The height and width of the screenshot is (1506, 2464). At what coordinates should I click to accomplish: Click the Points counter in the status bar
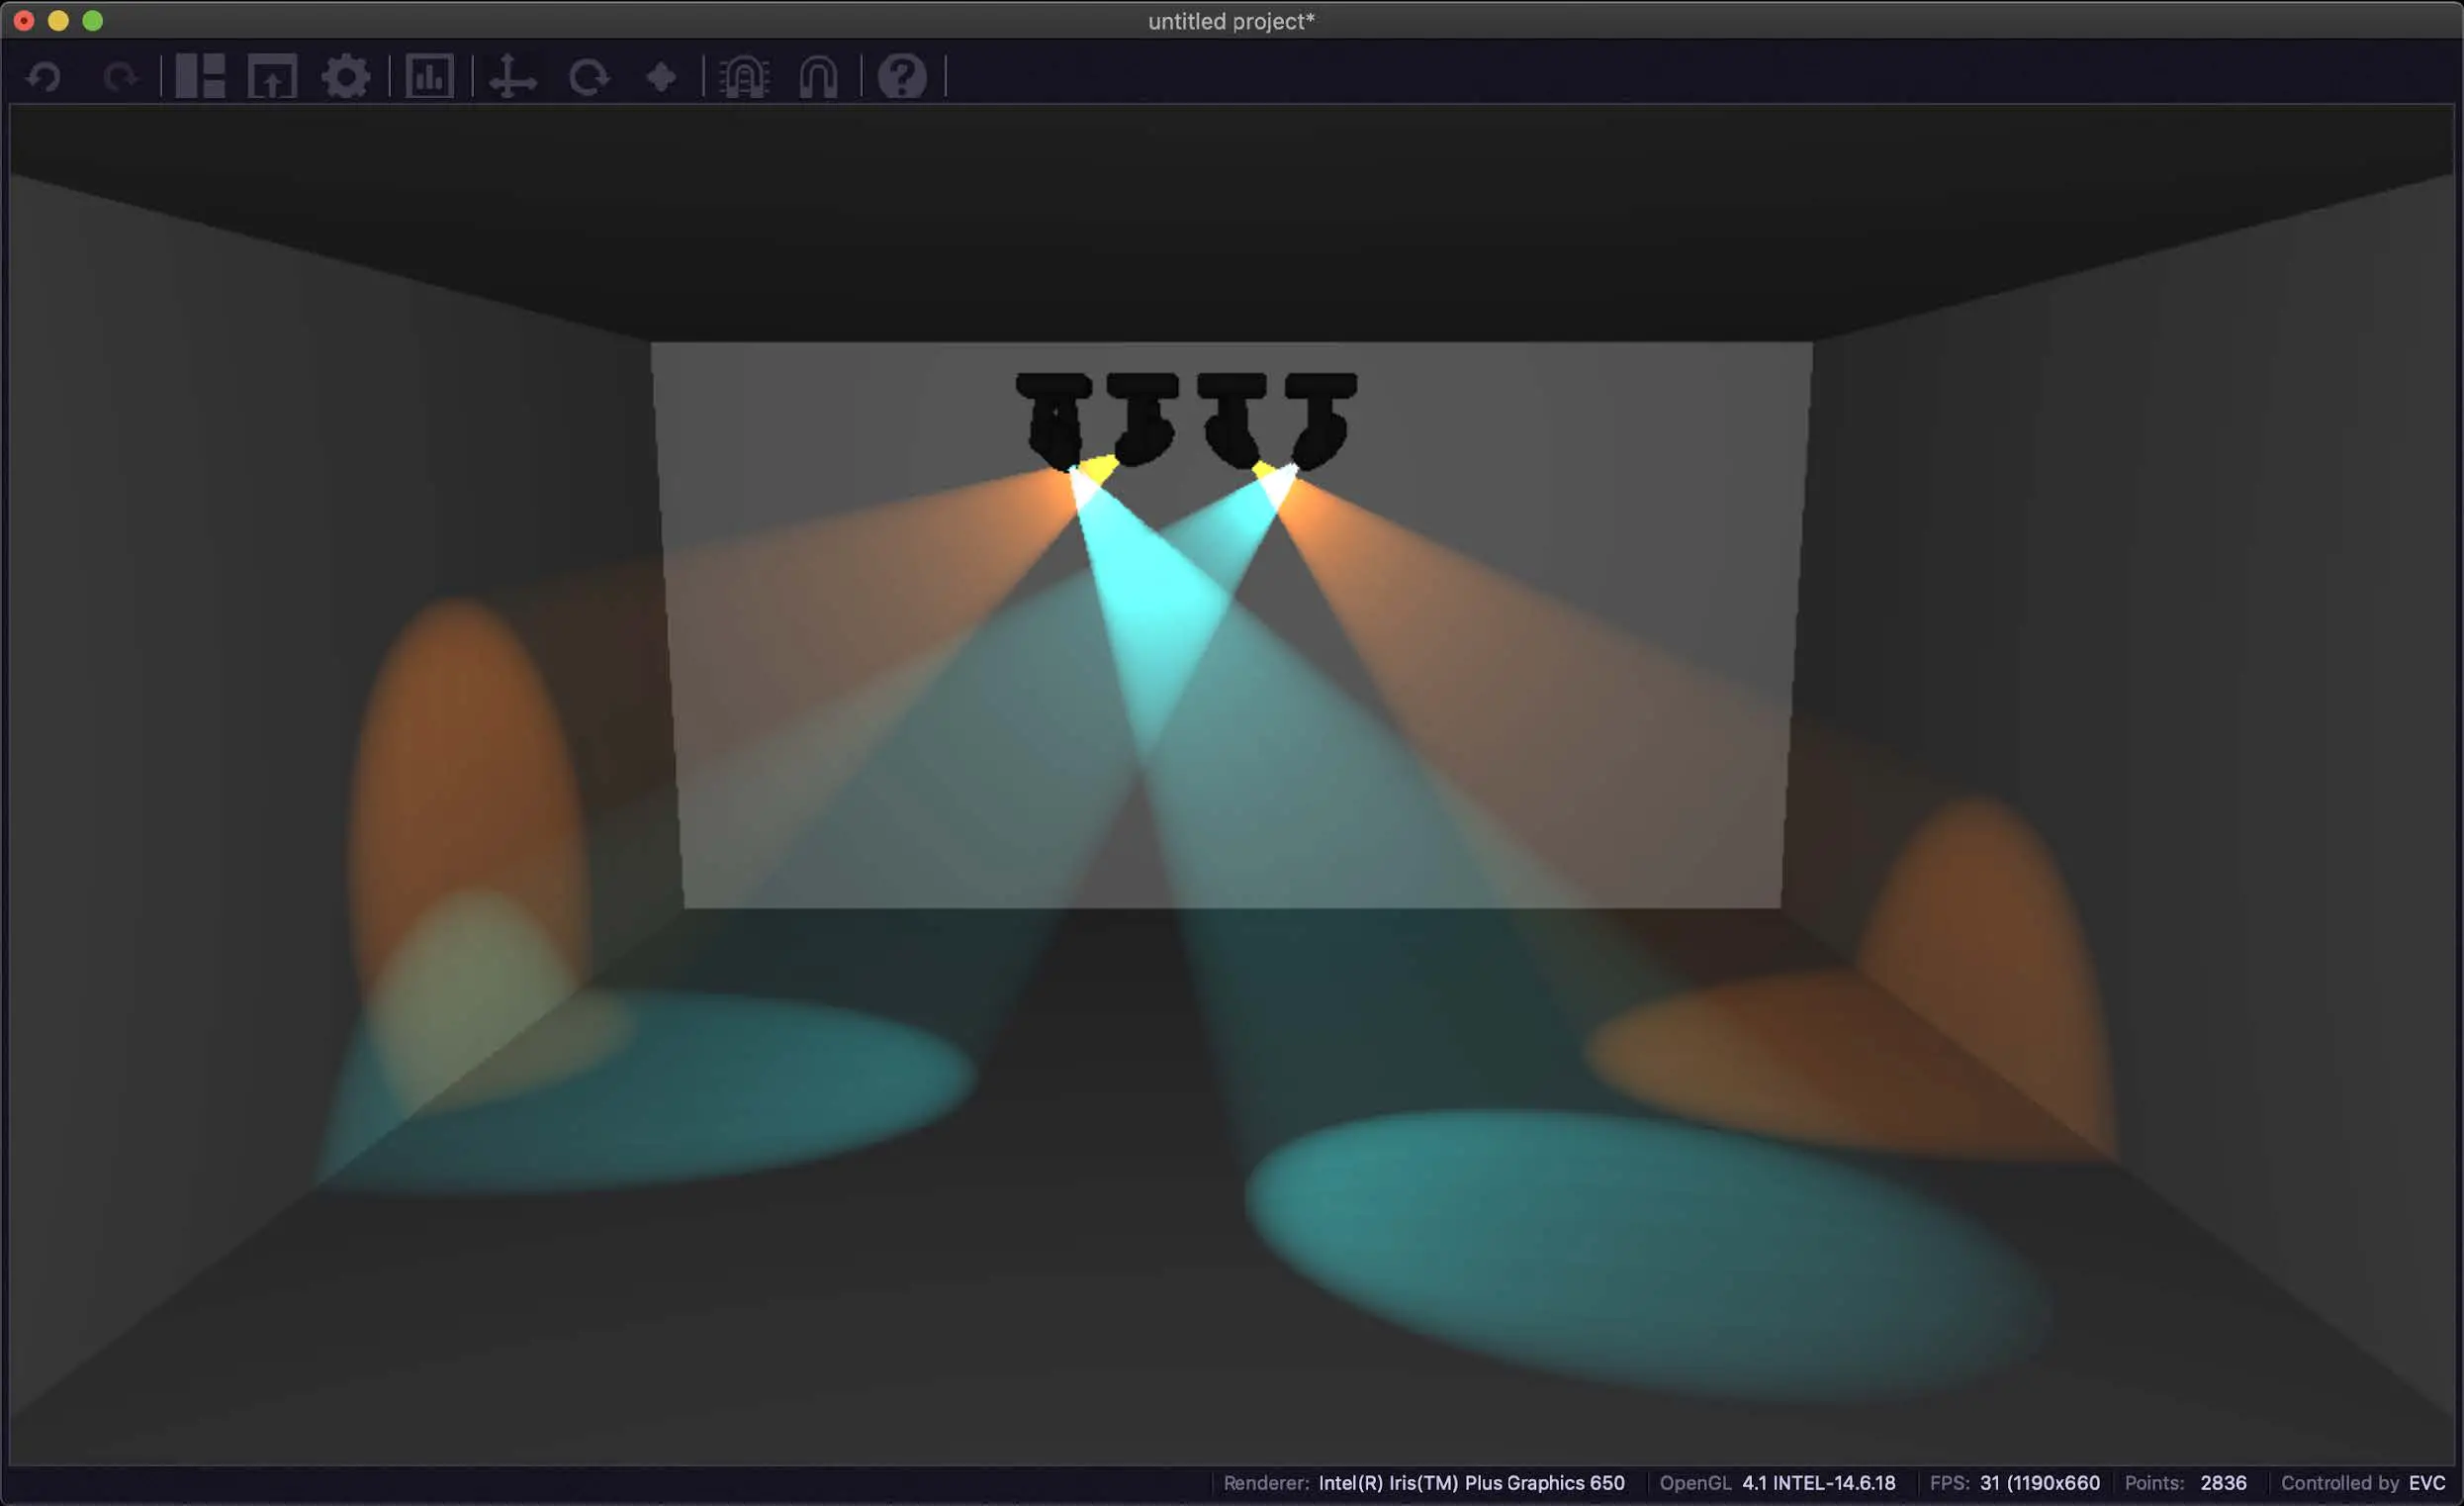click(x=2185, y=1483)
